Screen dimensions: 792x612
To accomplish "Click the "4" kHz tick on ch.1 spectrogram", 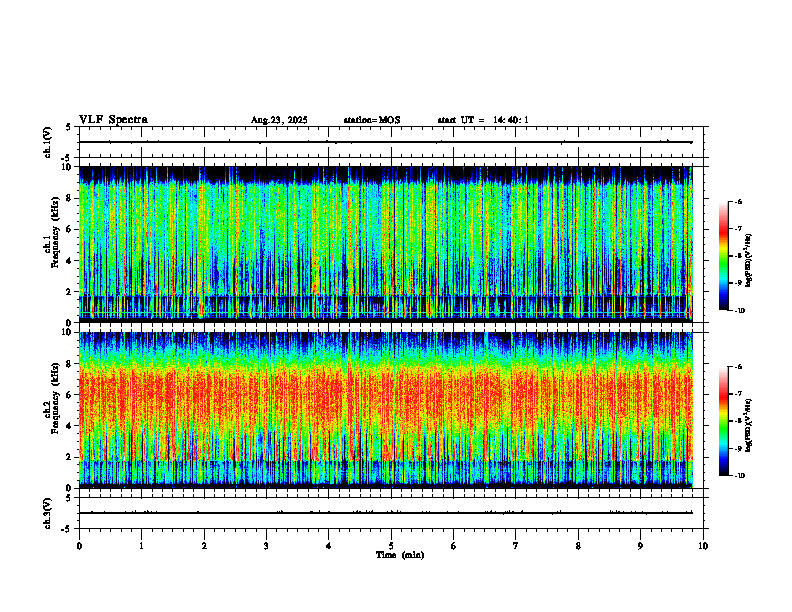I will [x=69, y=261].
